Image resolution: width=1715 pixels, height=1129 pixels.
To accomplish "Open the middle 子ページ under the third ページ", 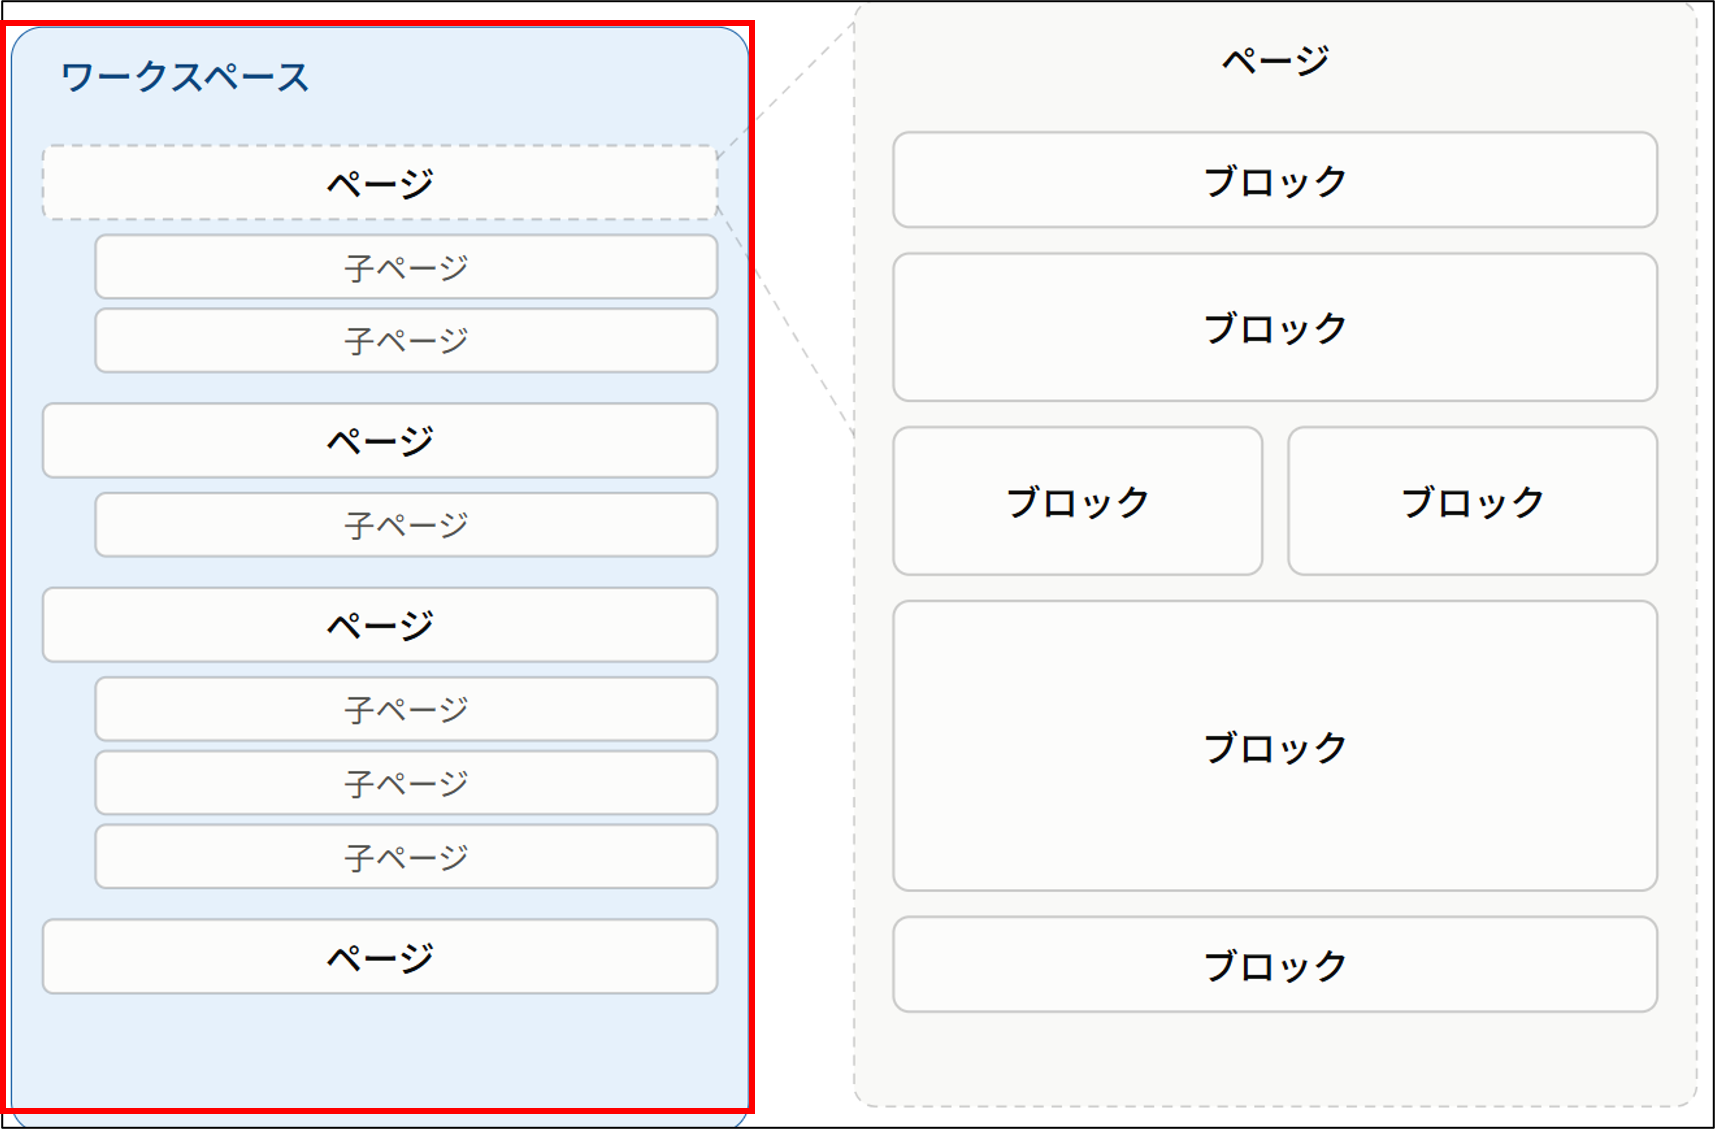I will pos(406,783).
